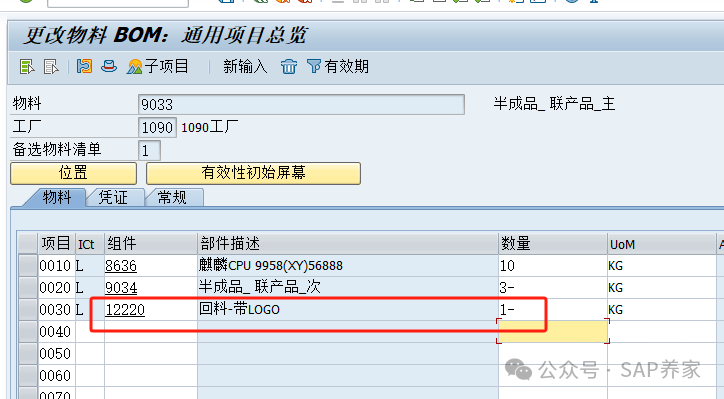Click the green select-all rows icon
Image resolution: width=724 pixels, height=399 pixels.
(x=27, y=67)
